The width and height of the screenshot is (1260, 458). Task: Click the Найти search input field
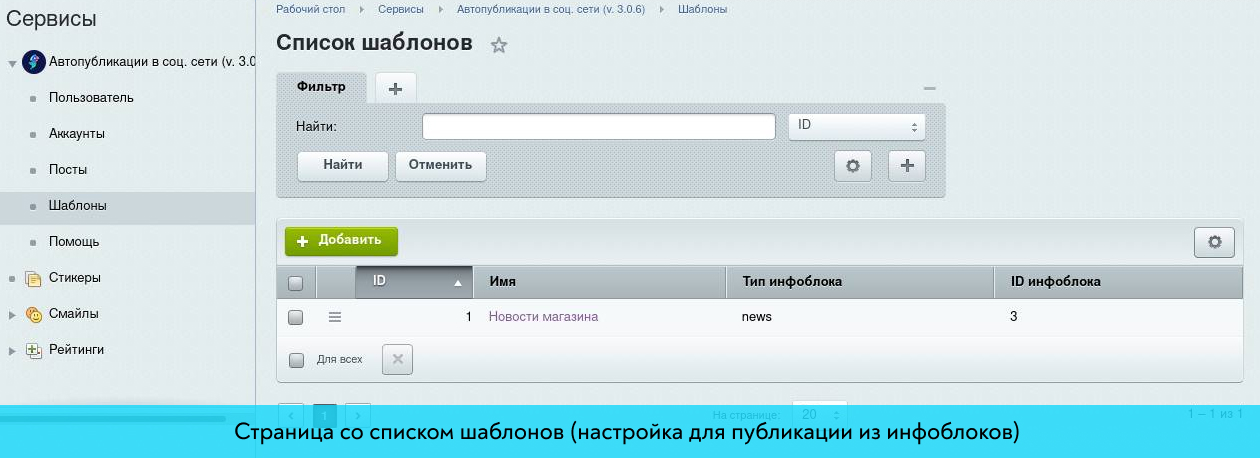(599, 127)
